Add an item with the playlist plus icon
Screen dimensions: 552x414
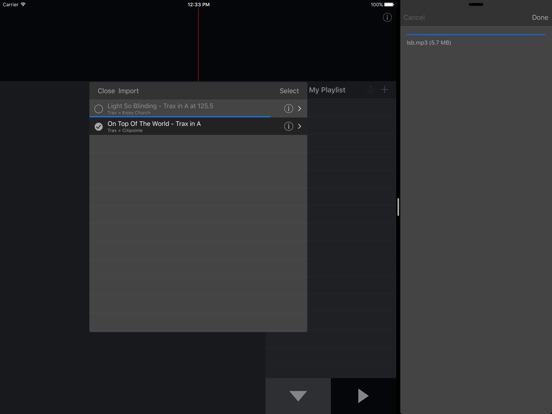tap(384, 89)
